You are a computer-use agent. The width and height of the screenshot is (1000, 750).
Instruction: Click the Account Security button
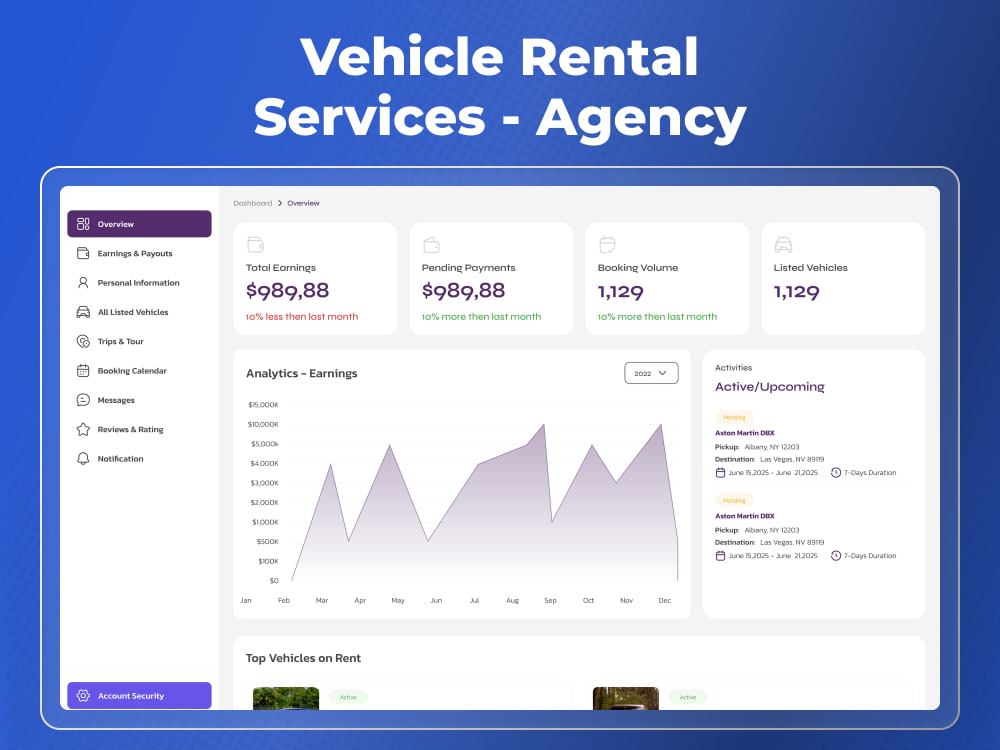click(x=139, y=696)
